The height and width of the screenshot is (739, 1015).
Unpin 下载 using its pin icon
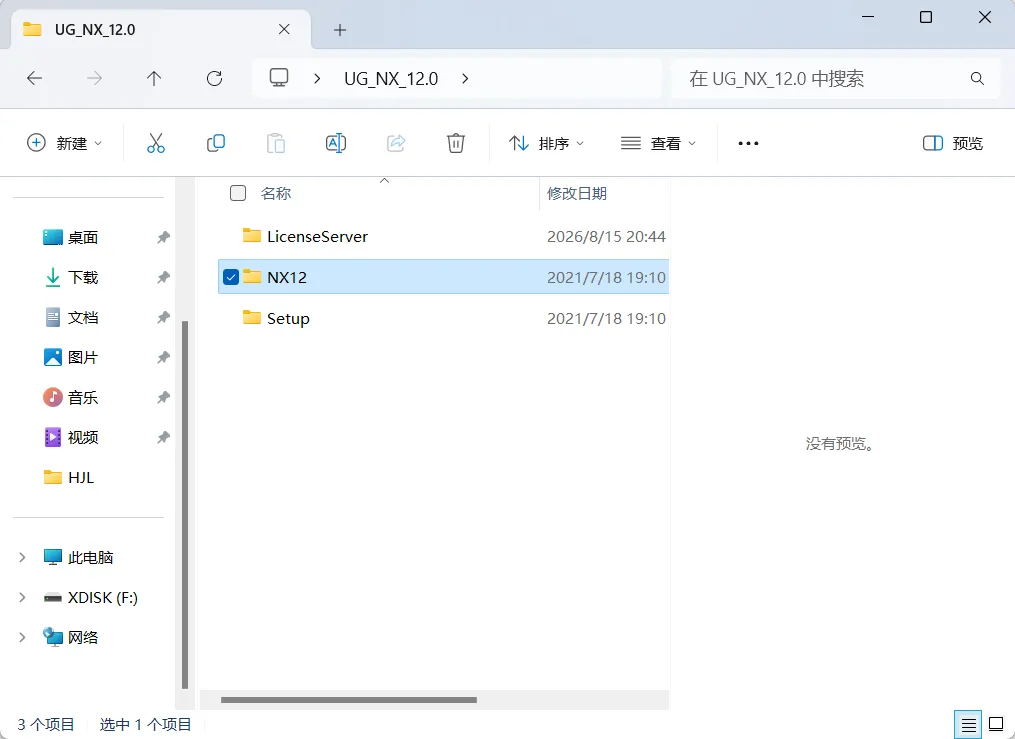tap(163, 278)
